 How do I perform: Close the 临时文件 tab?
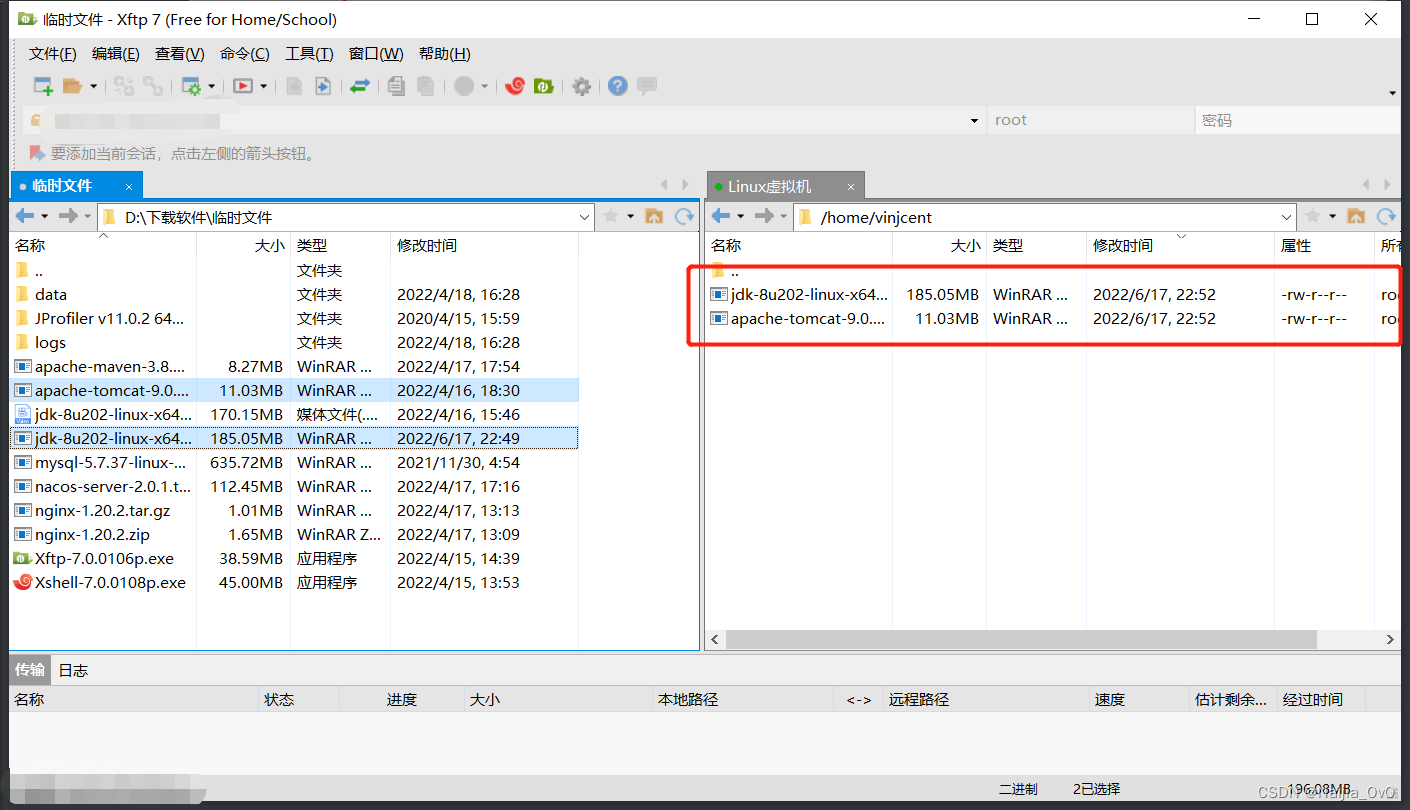click(129, 186)
